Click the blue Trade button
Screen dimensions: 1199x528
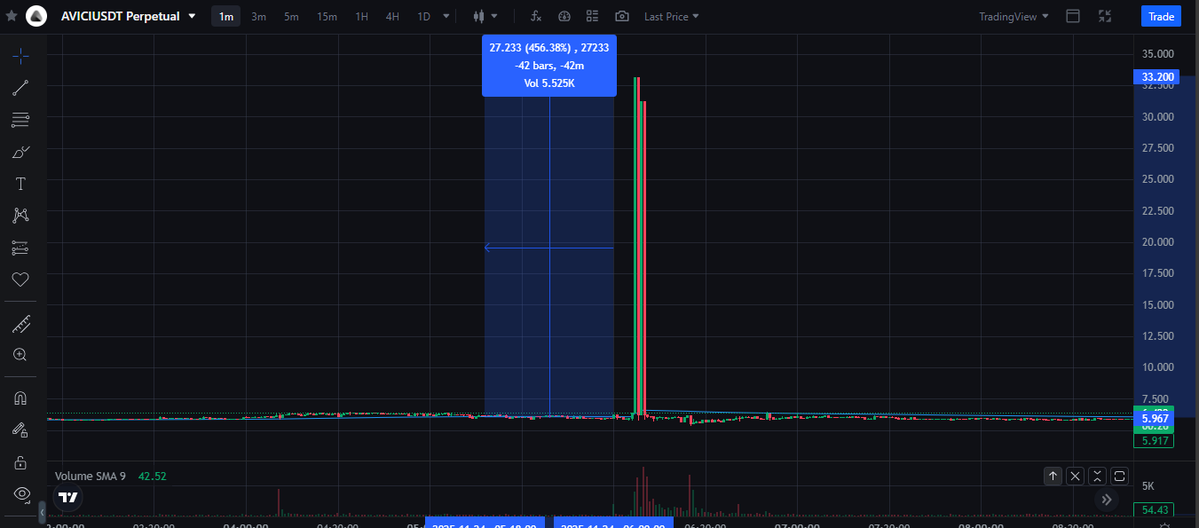point(1161,16)
